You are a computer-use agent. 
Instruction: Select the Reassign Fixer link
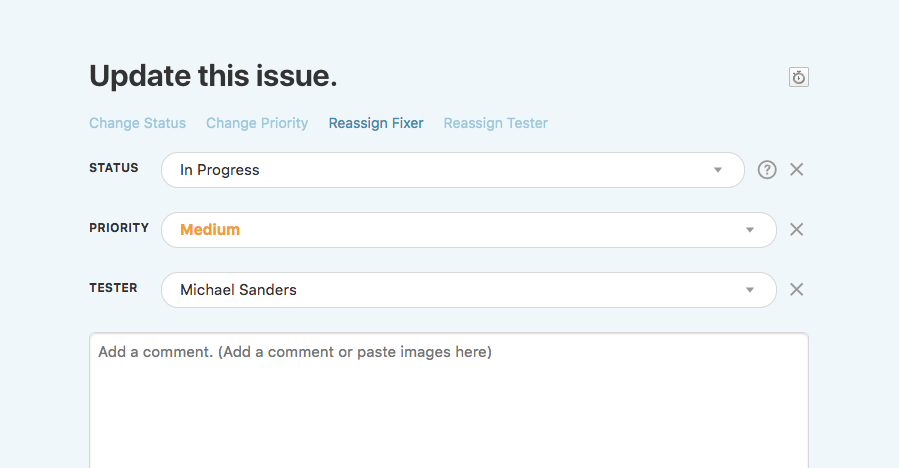pos(376,123)
